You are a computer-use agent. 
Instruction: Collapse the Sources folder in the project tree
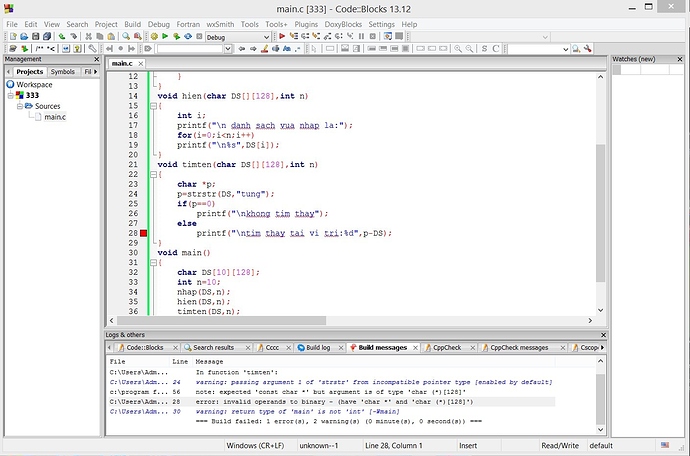point(20,106)
